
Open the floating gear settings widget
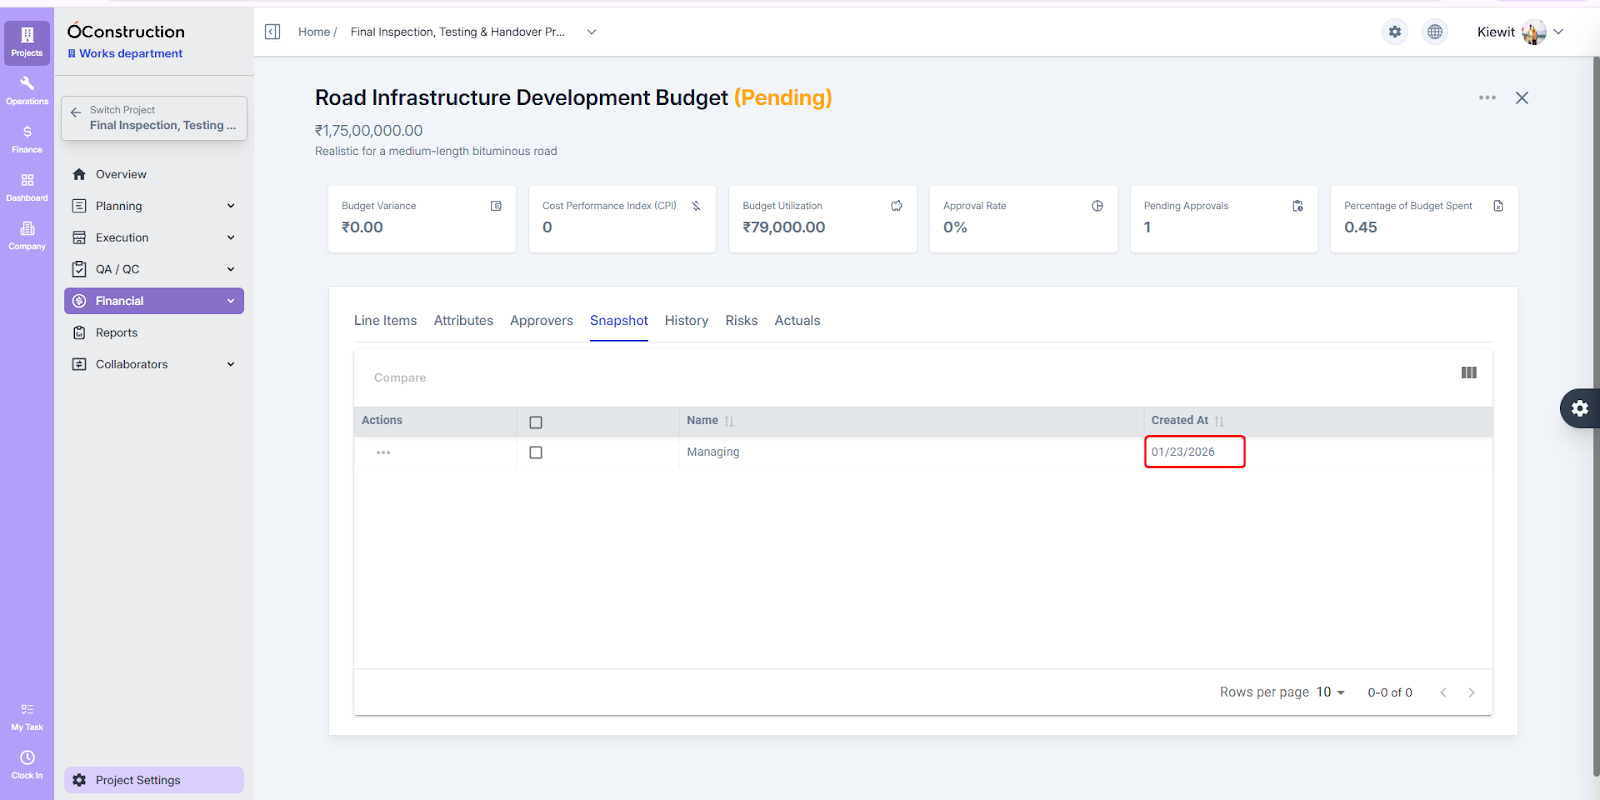point(1580,408)
